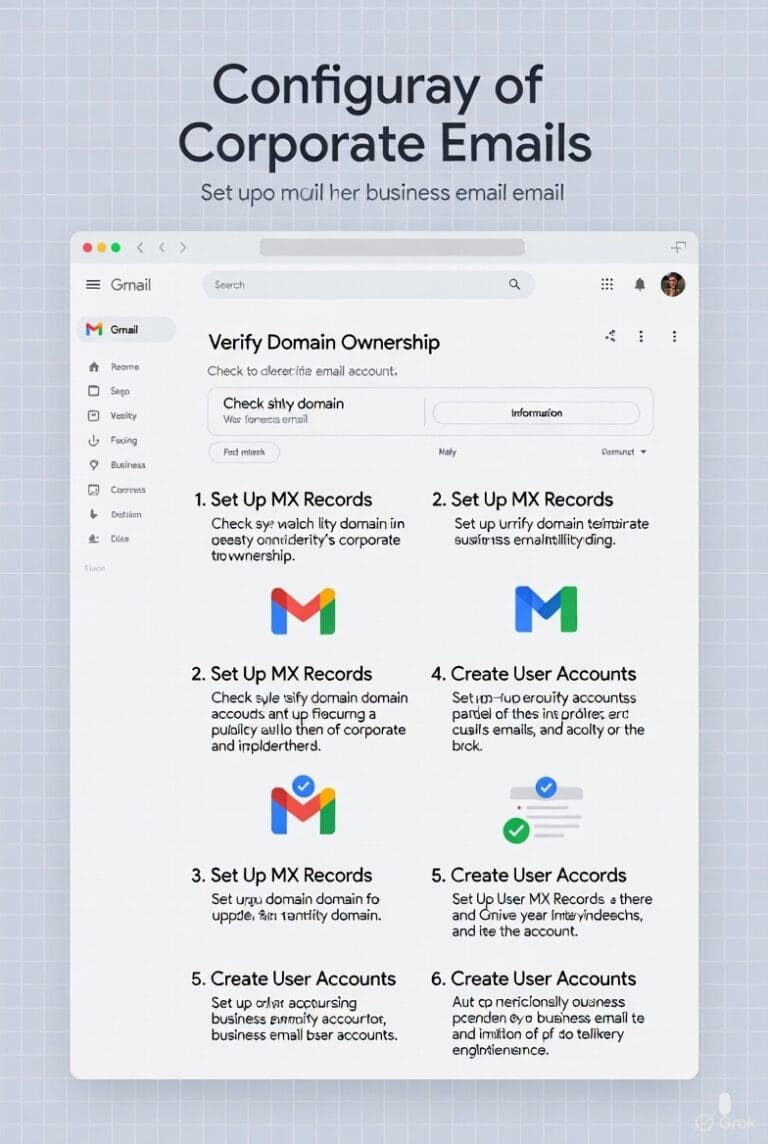Click the Naly label
This screenshot has width=768, height=1144.
447,452
